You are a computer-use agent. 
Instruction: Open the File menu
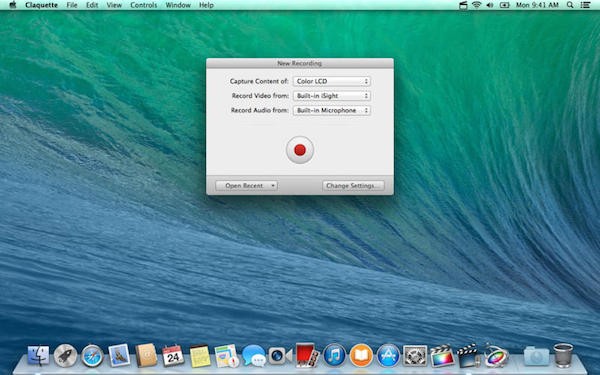[72, 5]
